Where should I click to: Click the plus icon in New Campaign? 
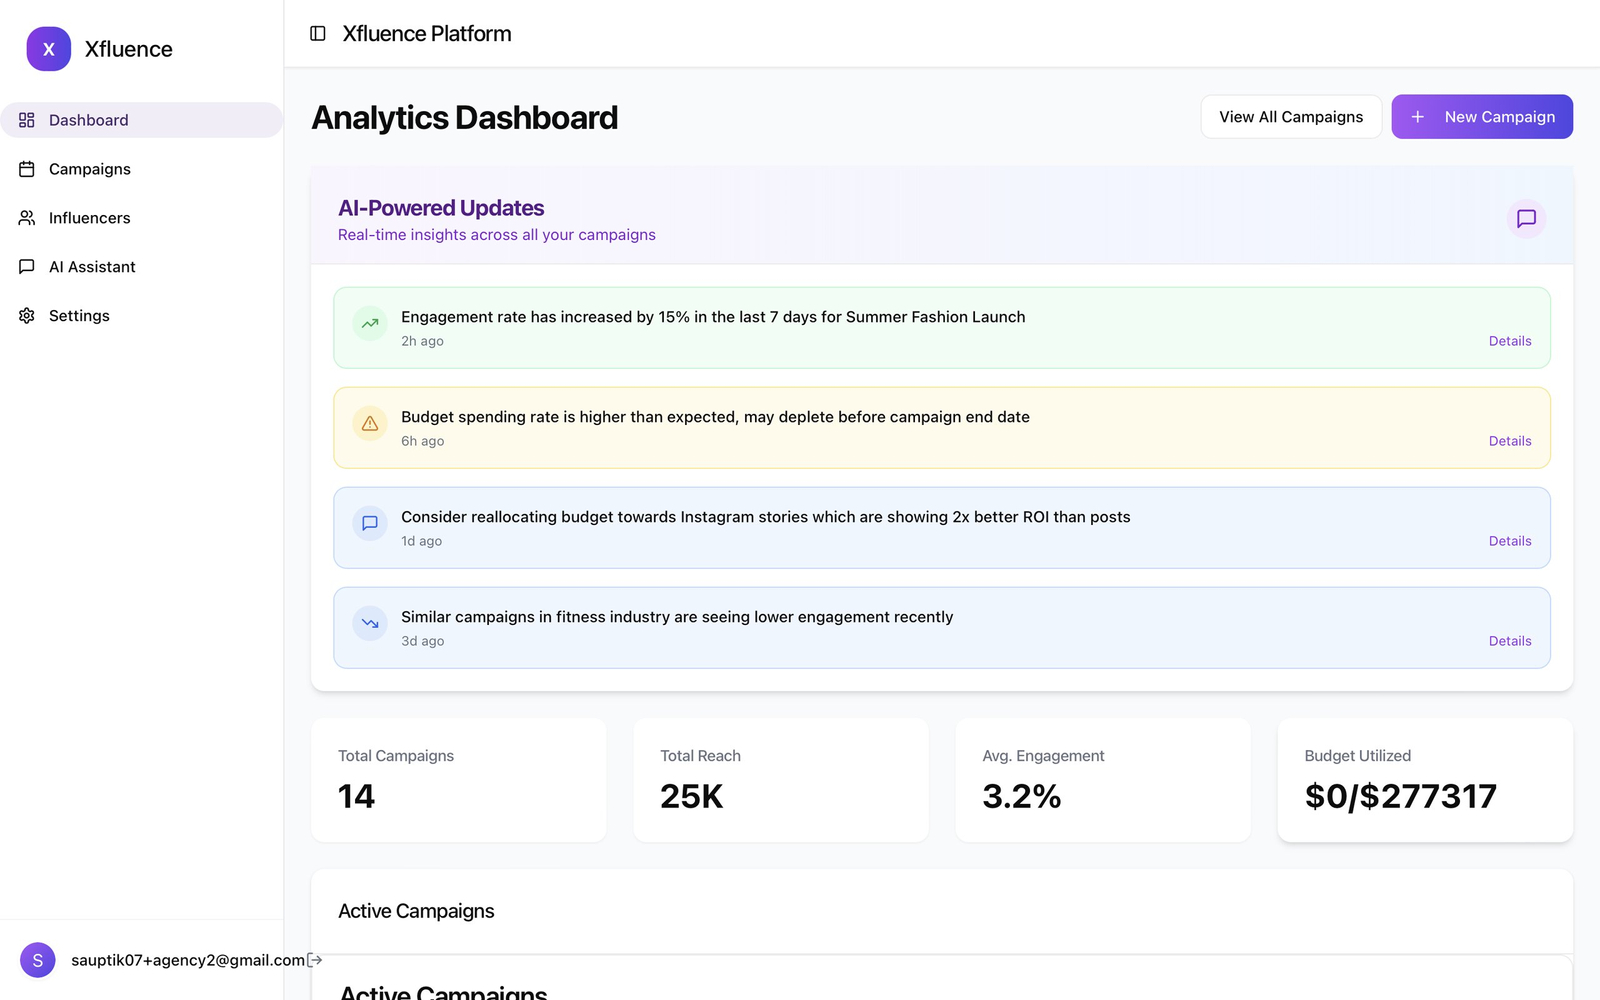pos(1417,117)
